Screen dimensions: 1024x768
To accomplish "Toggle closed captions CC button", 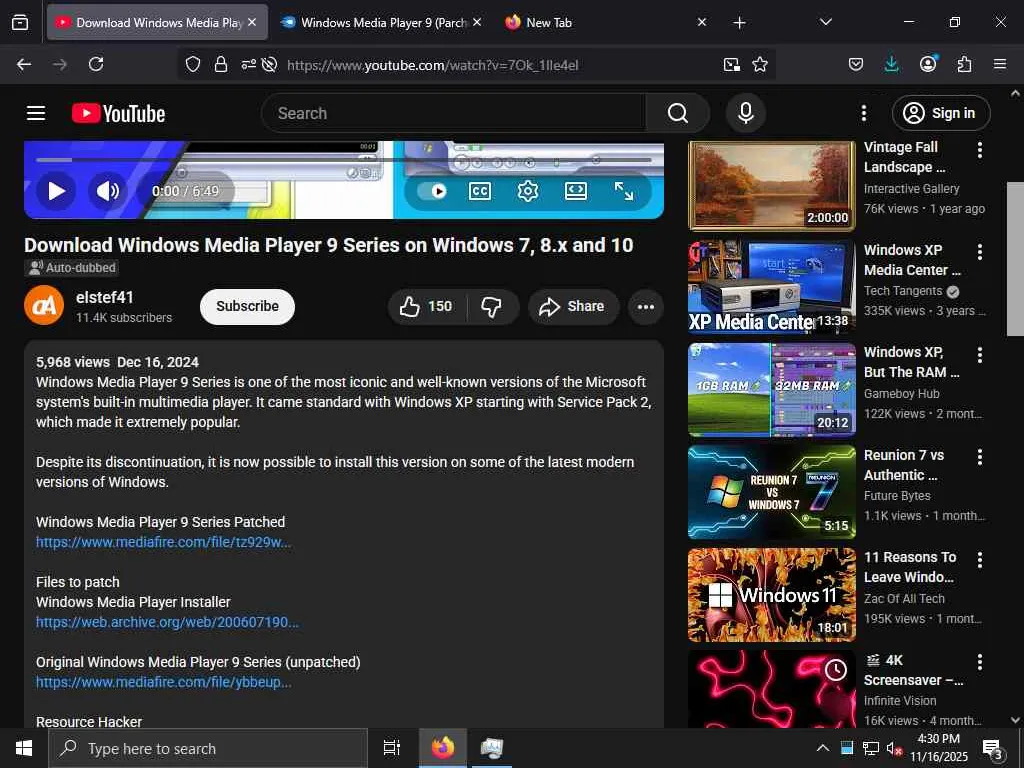I will [479, 191].
